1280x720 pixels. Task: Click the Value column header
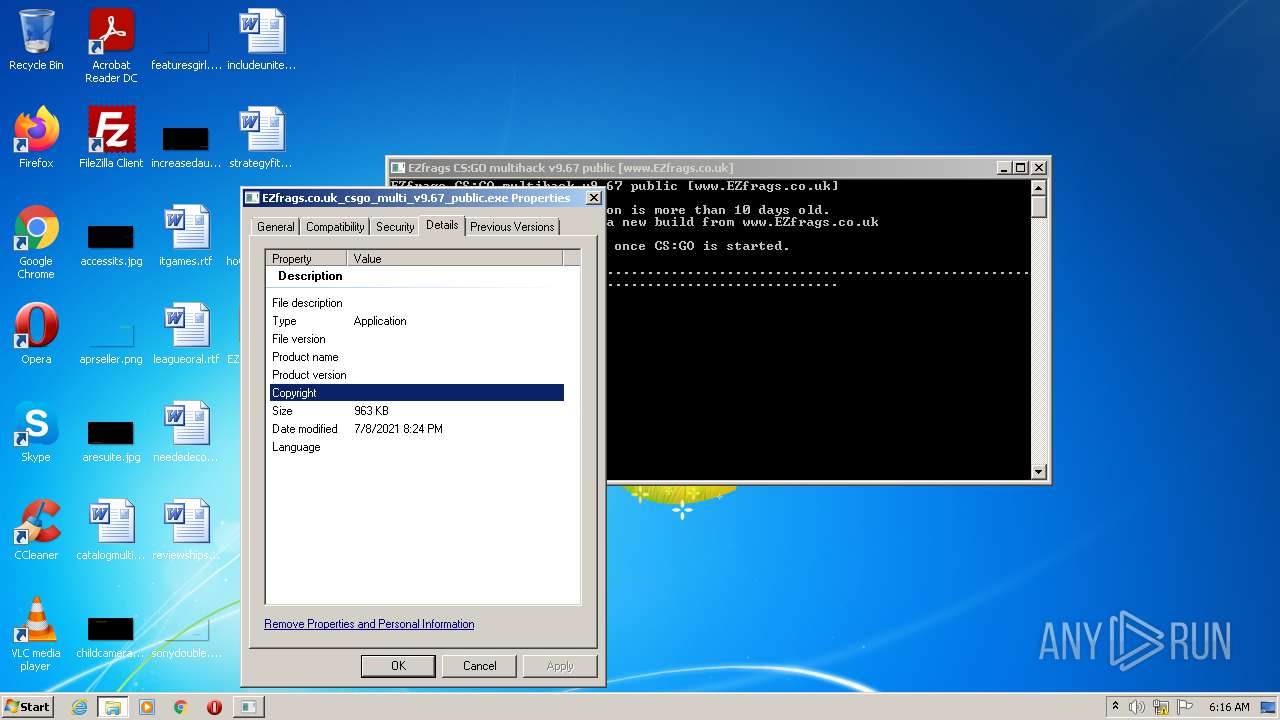[x=456, y=258]
